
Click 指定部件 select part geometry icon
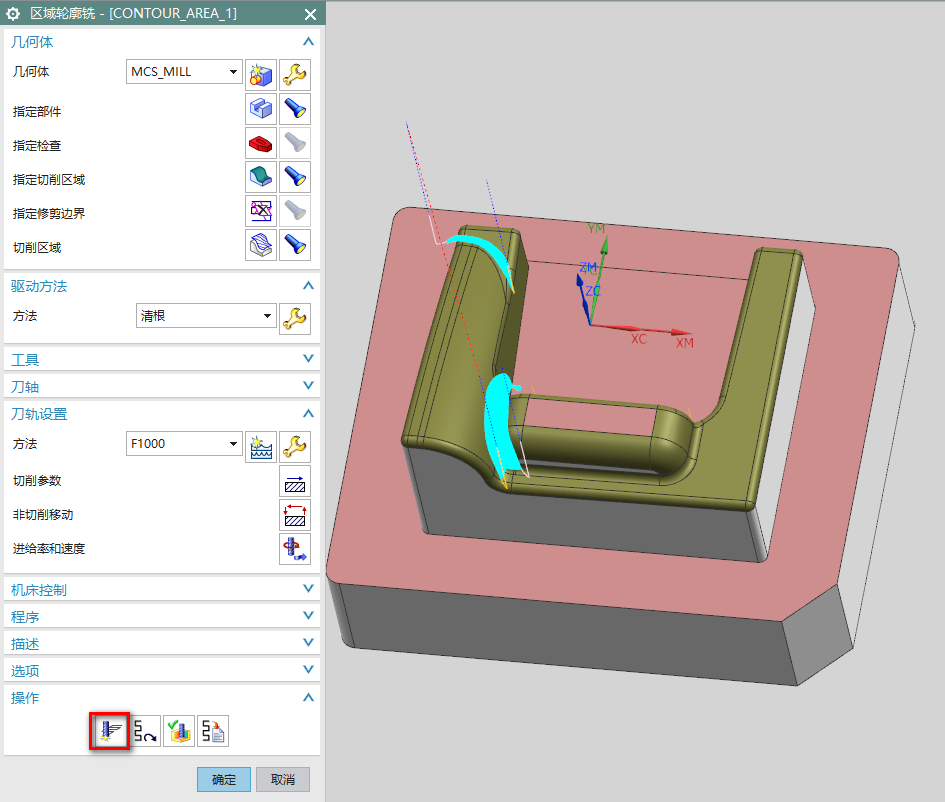coord(261,108)
